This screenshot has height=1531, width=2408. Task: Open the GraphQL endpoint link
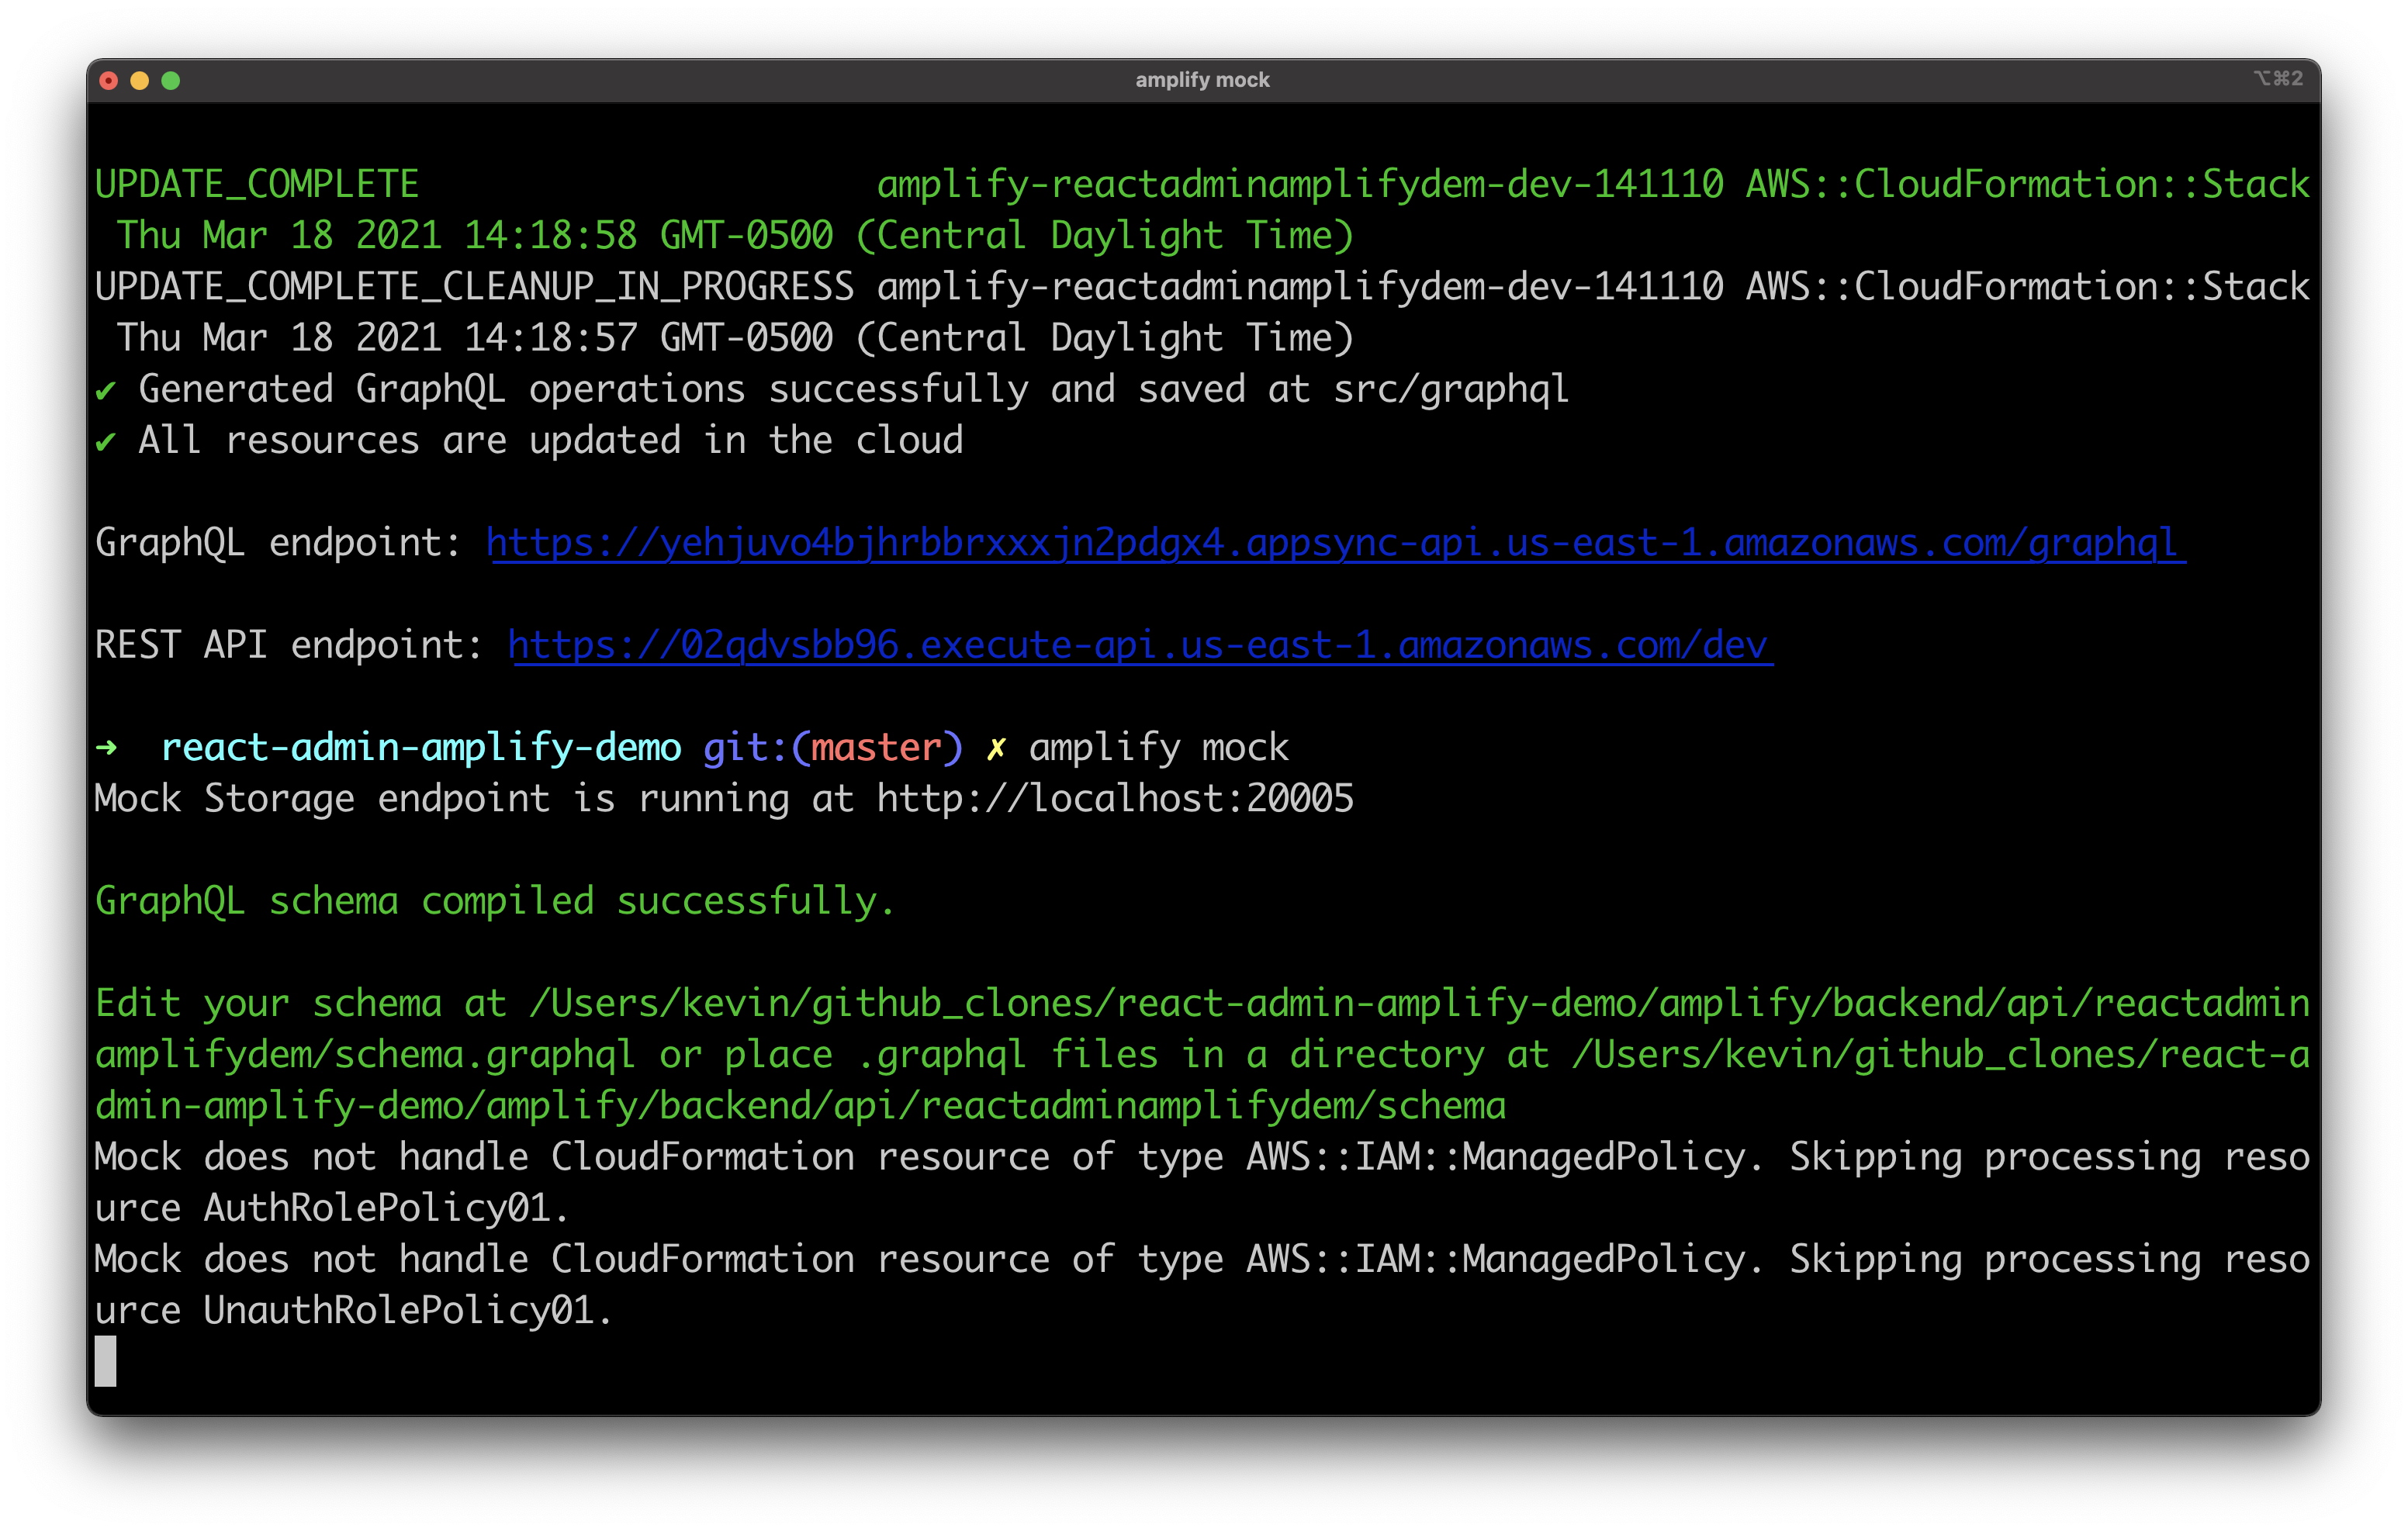click(x=1335, y=543)
